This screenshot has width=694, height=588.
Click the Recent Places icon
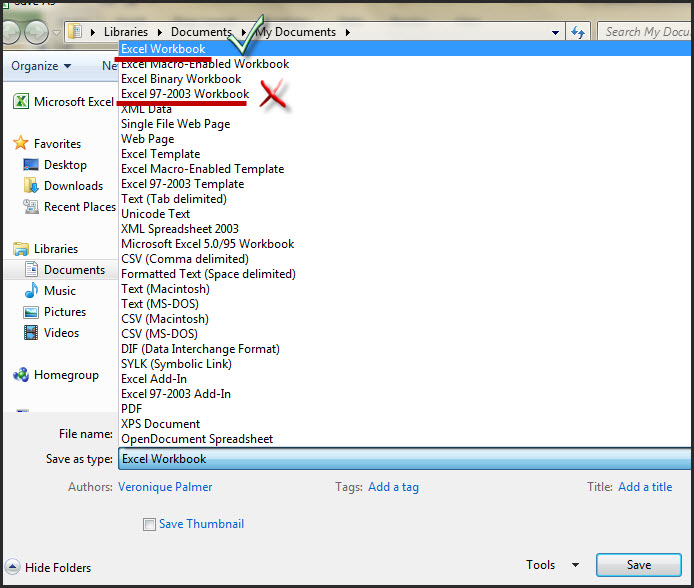coord(30,207)
